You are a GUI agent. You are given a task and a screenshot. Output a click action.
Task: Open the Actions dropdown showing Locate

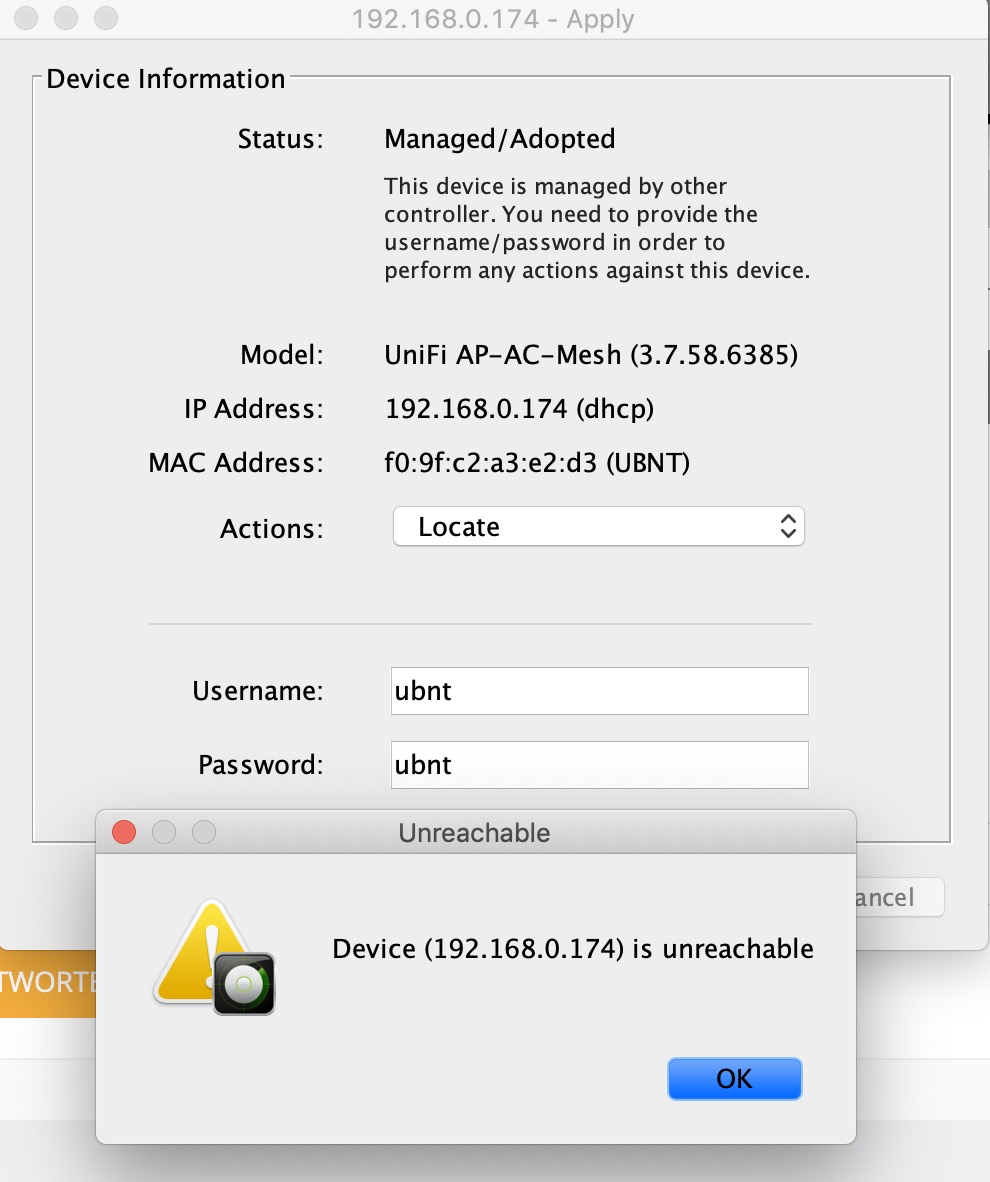click(x=598, y=527)
